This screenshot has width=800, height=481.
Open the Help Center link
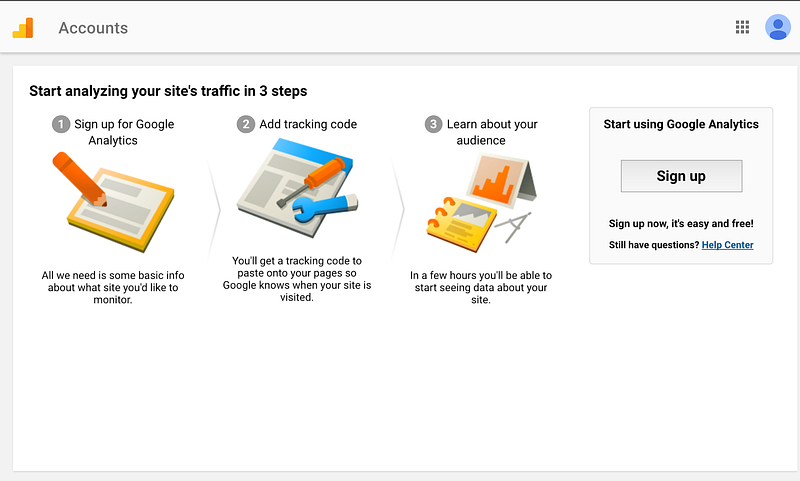(x=727, y=245)
